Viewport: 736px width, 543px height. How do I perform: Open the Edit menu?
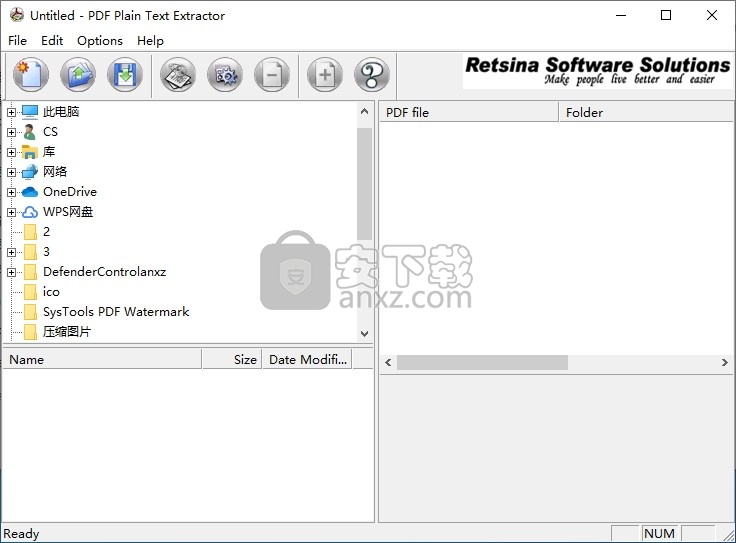52,41
